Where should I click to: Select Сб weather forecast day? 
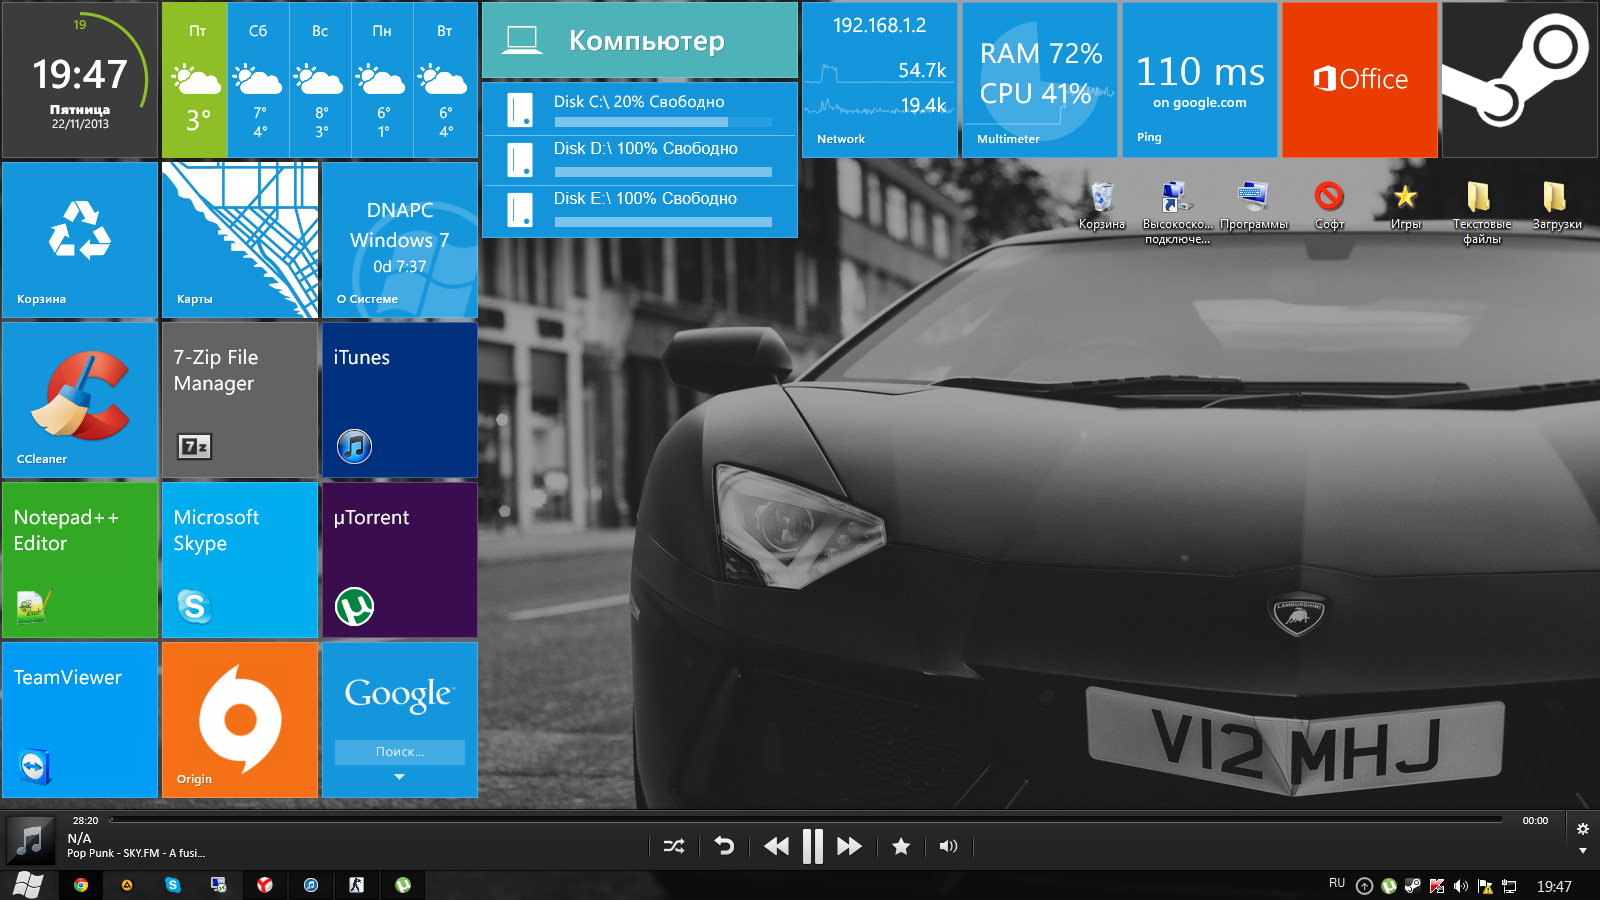(259, 80)
